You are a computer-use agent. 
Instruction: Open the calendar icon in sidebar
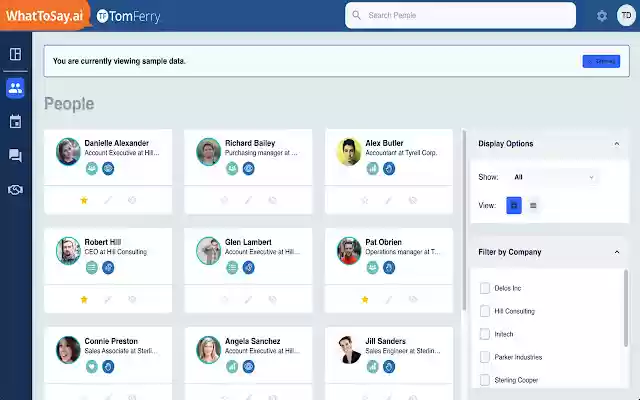click(x=16, y=122)
